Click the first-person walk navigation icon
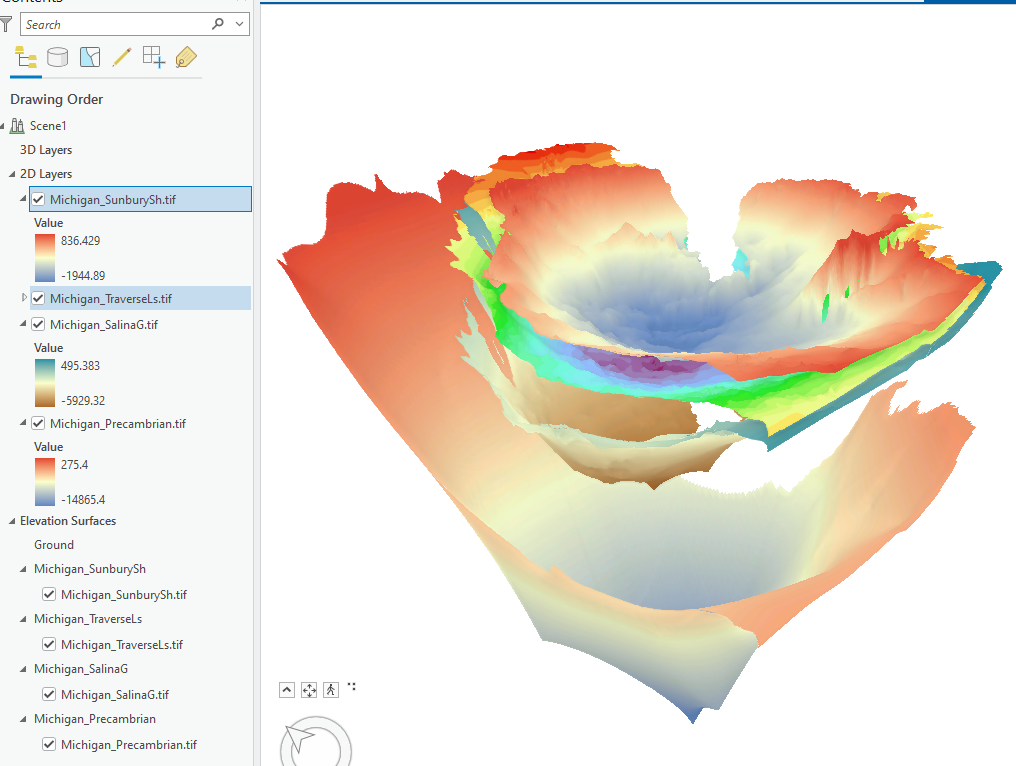 (x=331, y=690)
